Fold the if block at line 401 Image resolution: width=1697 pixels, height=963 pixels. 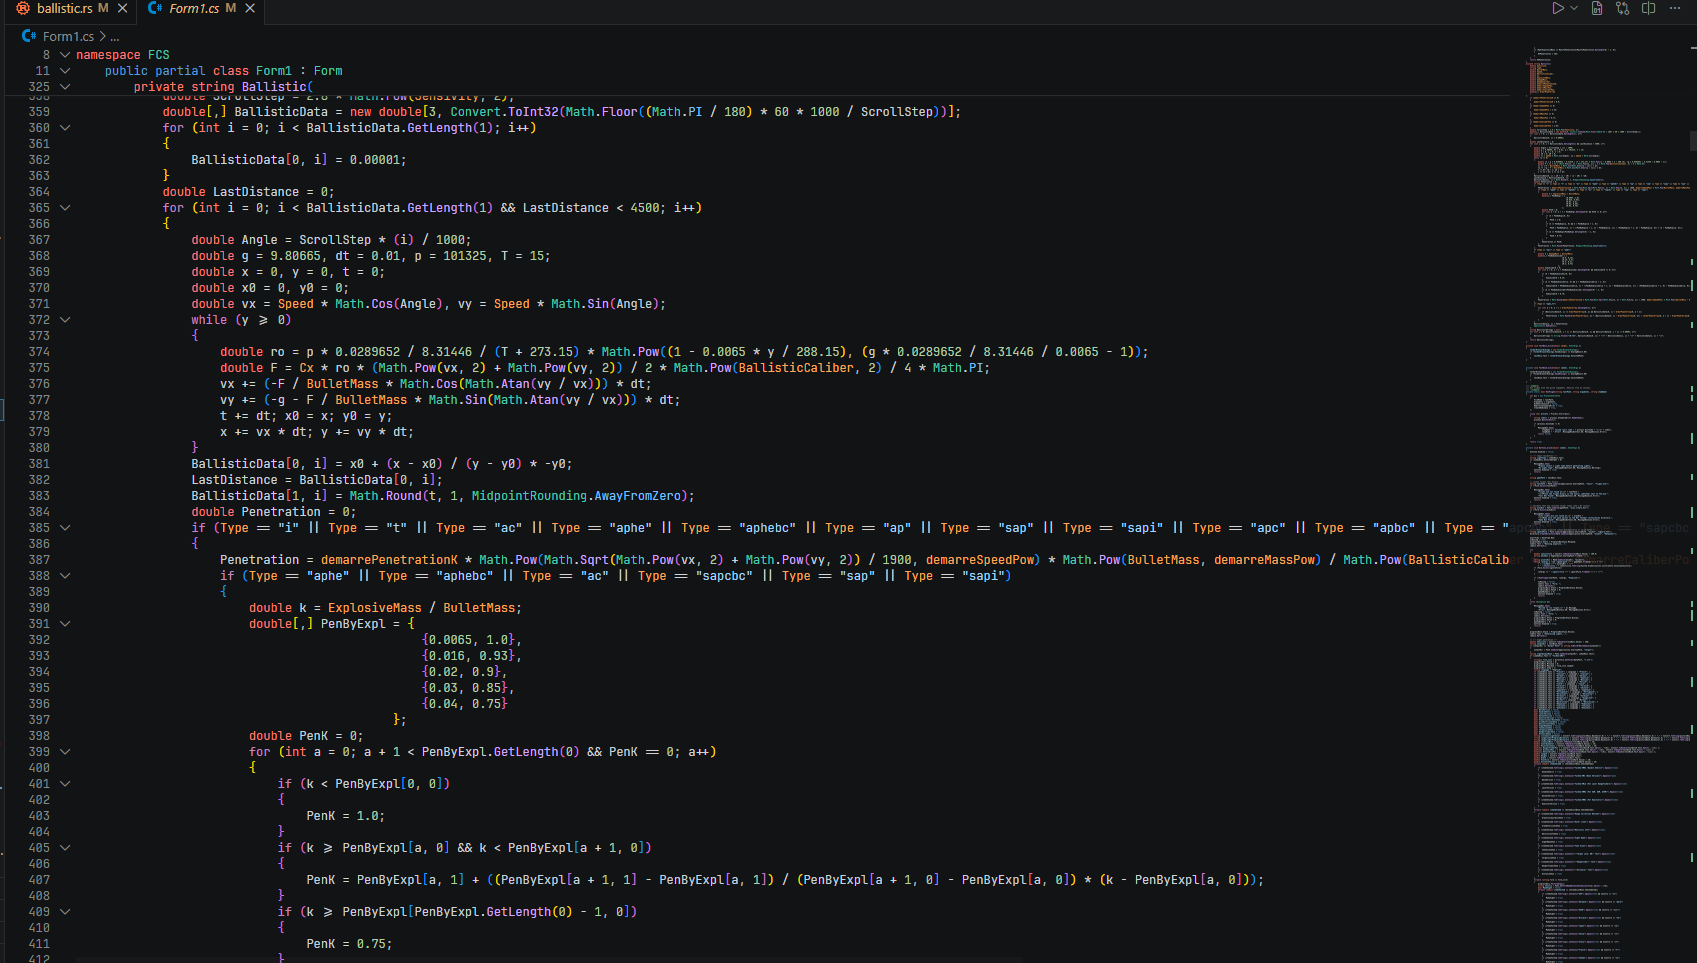point(65,784)
